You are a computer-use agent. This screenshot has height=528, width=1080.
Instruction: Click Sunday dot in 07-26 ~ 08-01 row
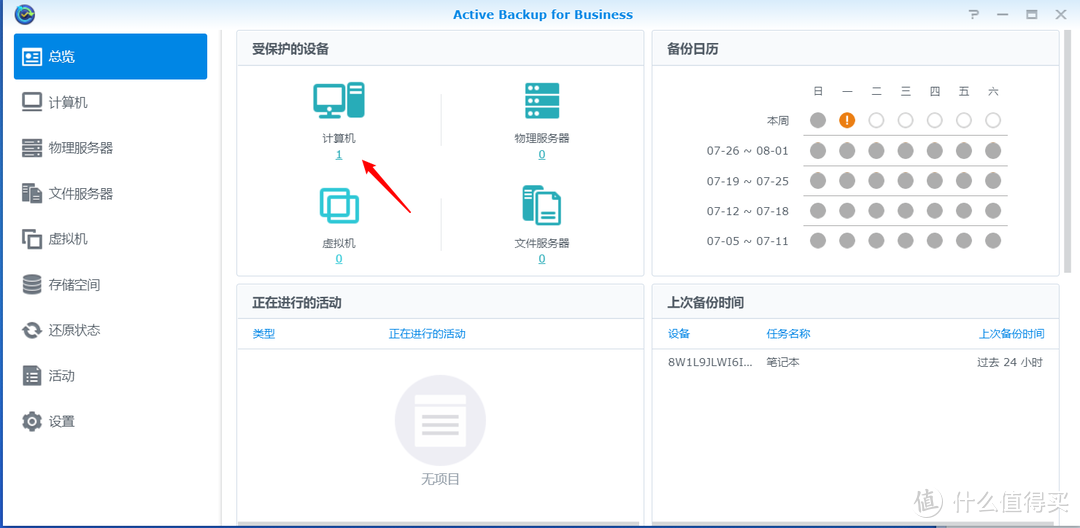[818, 151]
